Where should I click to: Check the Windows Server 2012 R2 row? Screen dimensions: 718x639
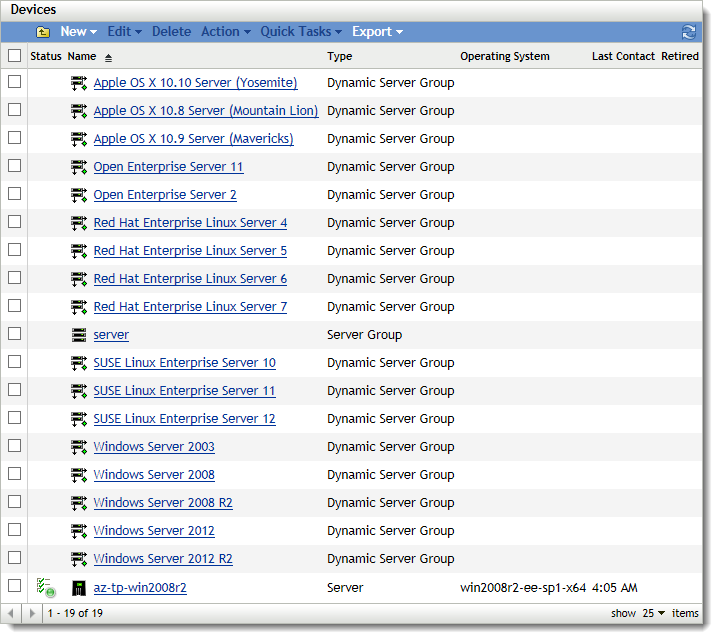point(15,557)
